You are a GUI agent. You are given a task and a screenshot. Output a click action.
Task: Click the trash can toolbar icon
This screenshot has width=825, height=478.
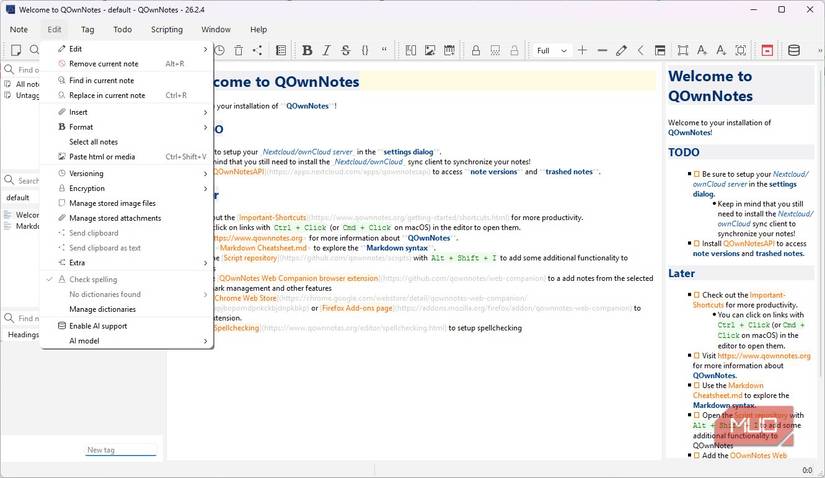[238, 50]
